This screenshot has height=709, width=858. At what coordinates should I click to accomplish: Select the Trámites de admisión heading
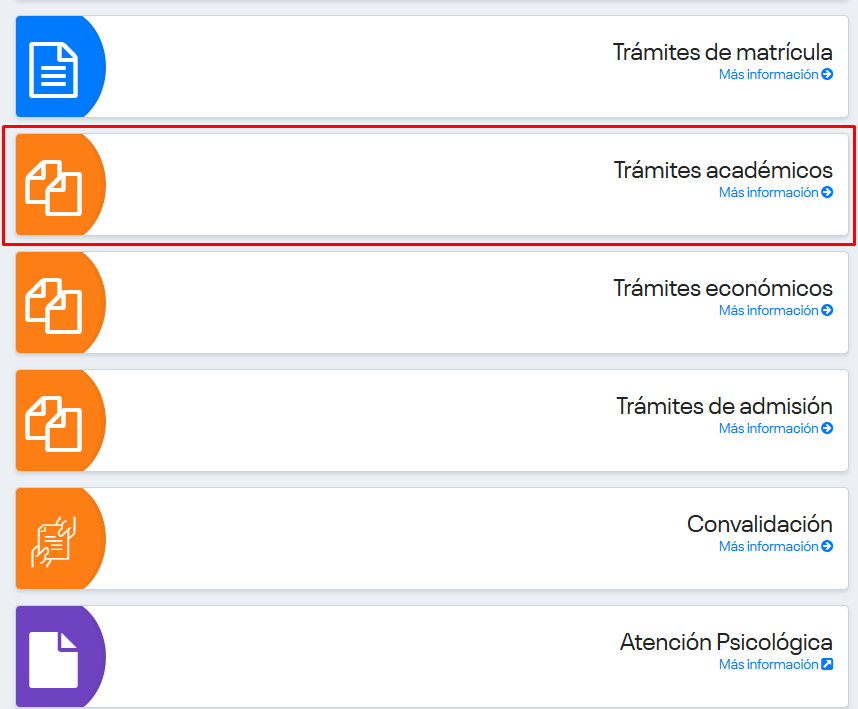[724, 406]
